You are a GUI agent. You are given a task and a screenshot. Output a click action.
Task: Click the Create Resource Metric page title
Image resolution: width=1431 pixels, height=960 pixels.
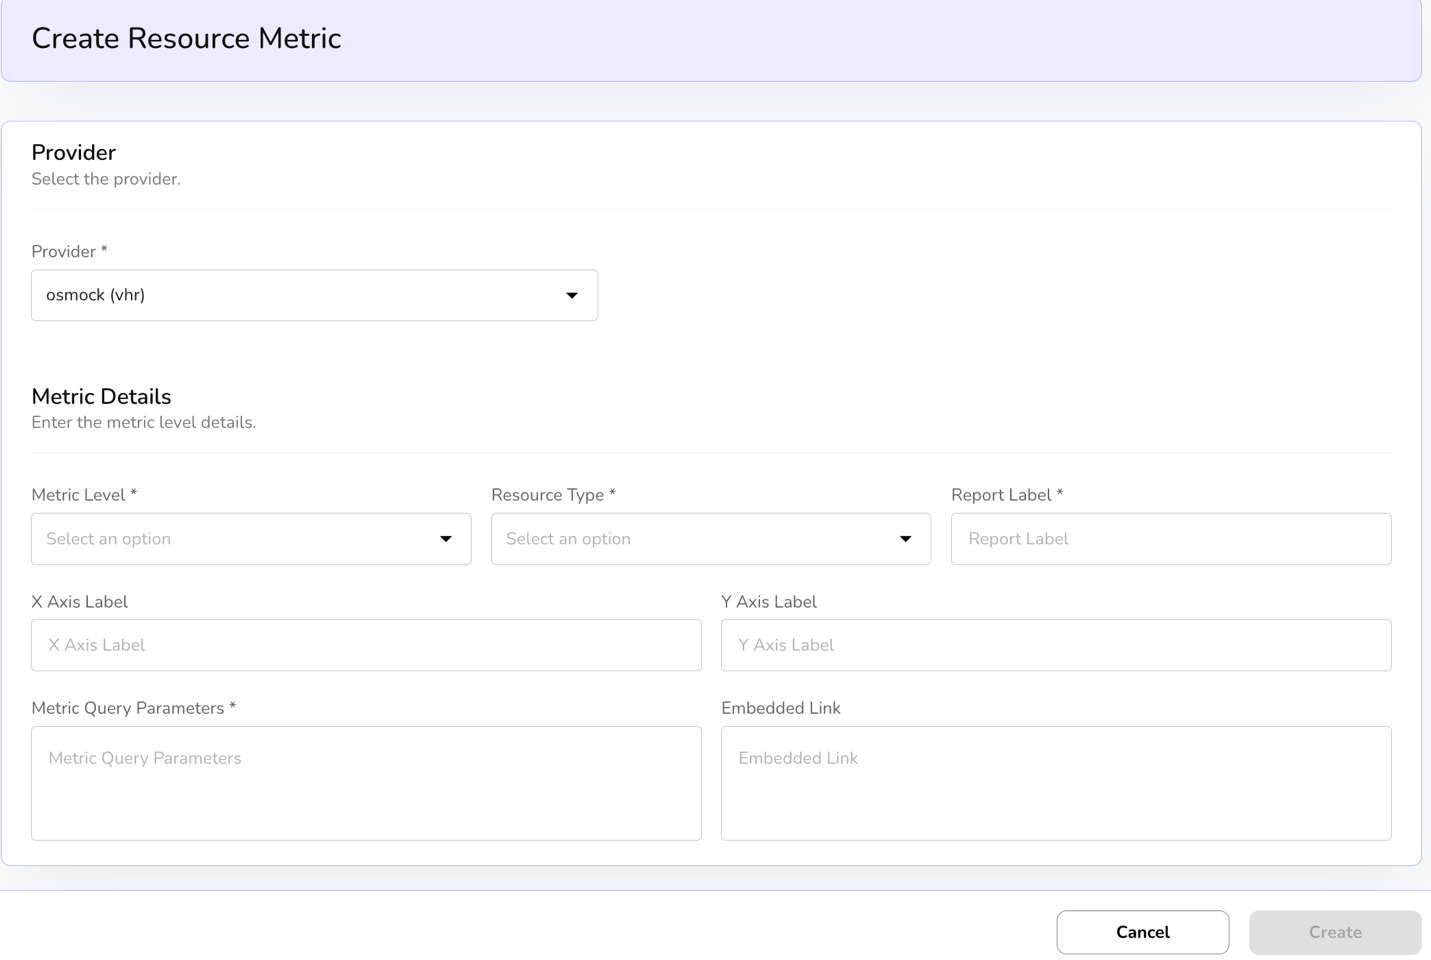186,38
